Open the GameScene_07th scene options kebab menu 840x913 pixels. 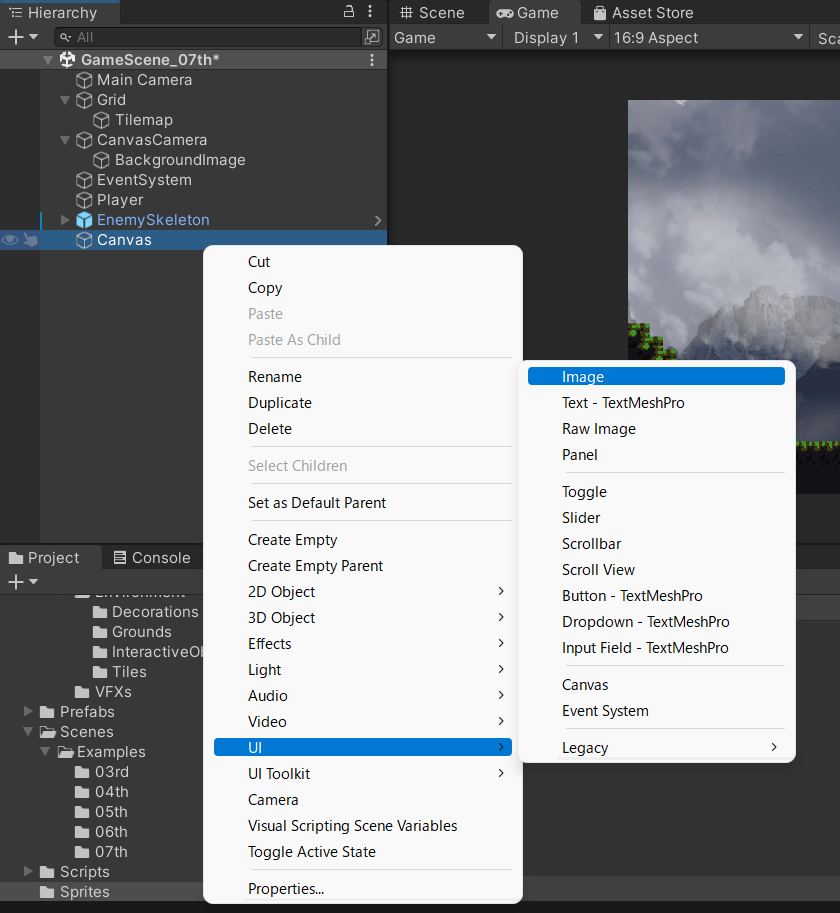point(372,60)
